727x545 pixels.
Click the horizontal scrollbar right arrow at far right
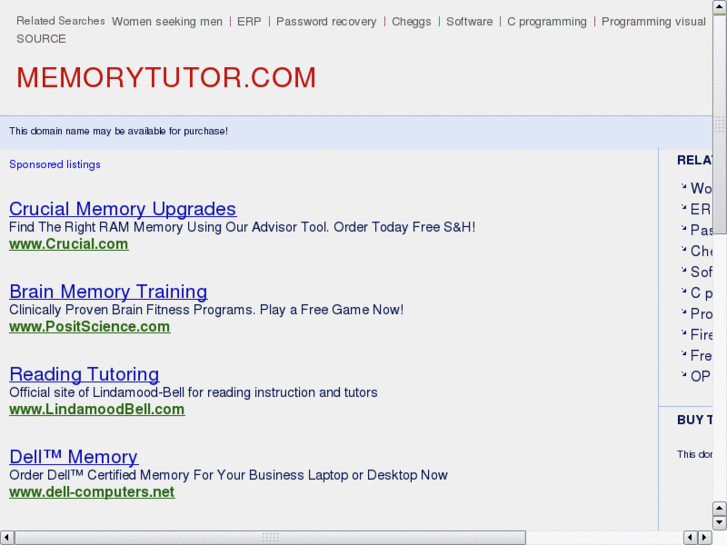click(705, 538)
